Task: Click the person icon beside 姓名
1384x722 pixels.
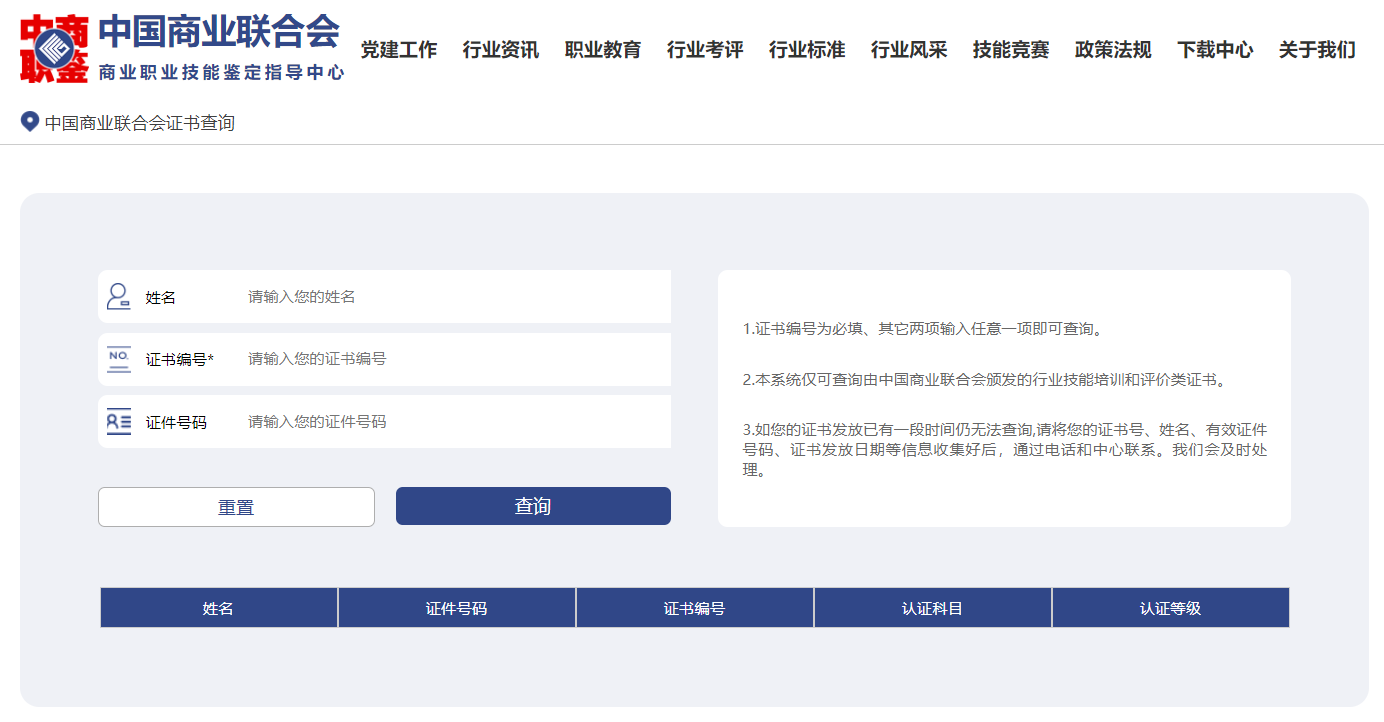Action: tap(119, 296)
